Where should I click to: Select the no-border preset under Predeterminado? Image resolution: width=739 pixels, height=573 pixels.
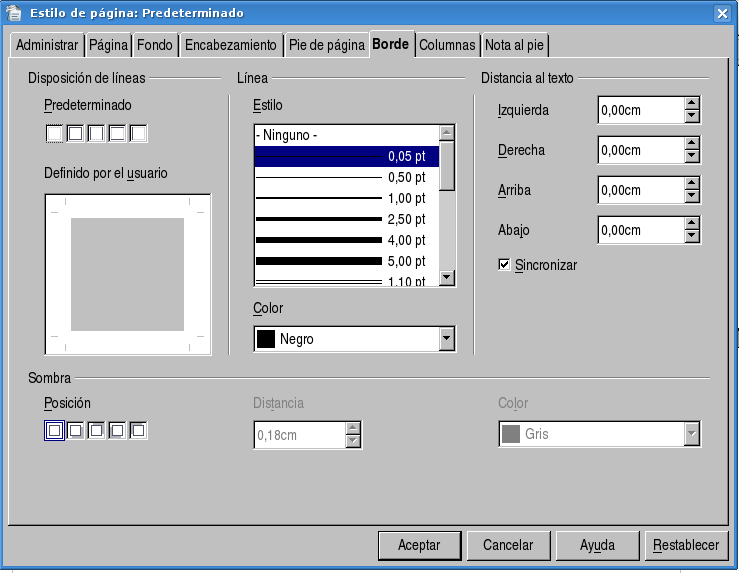[54, 133]
